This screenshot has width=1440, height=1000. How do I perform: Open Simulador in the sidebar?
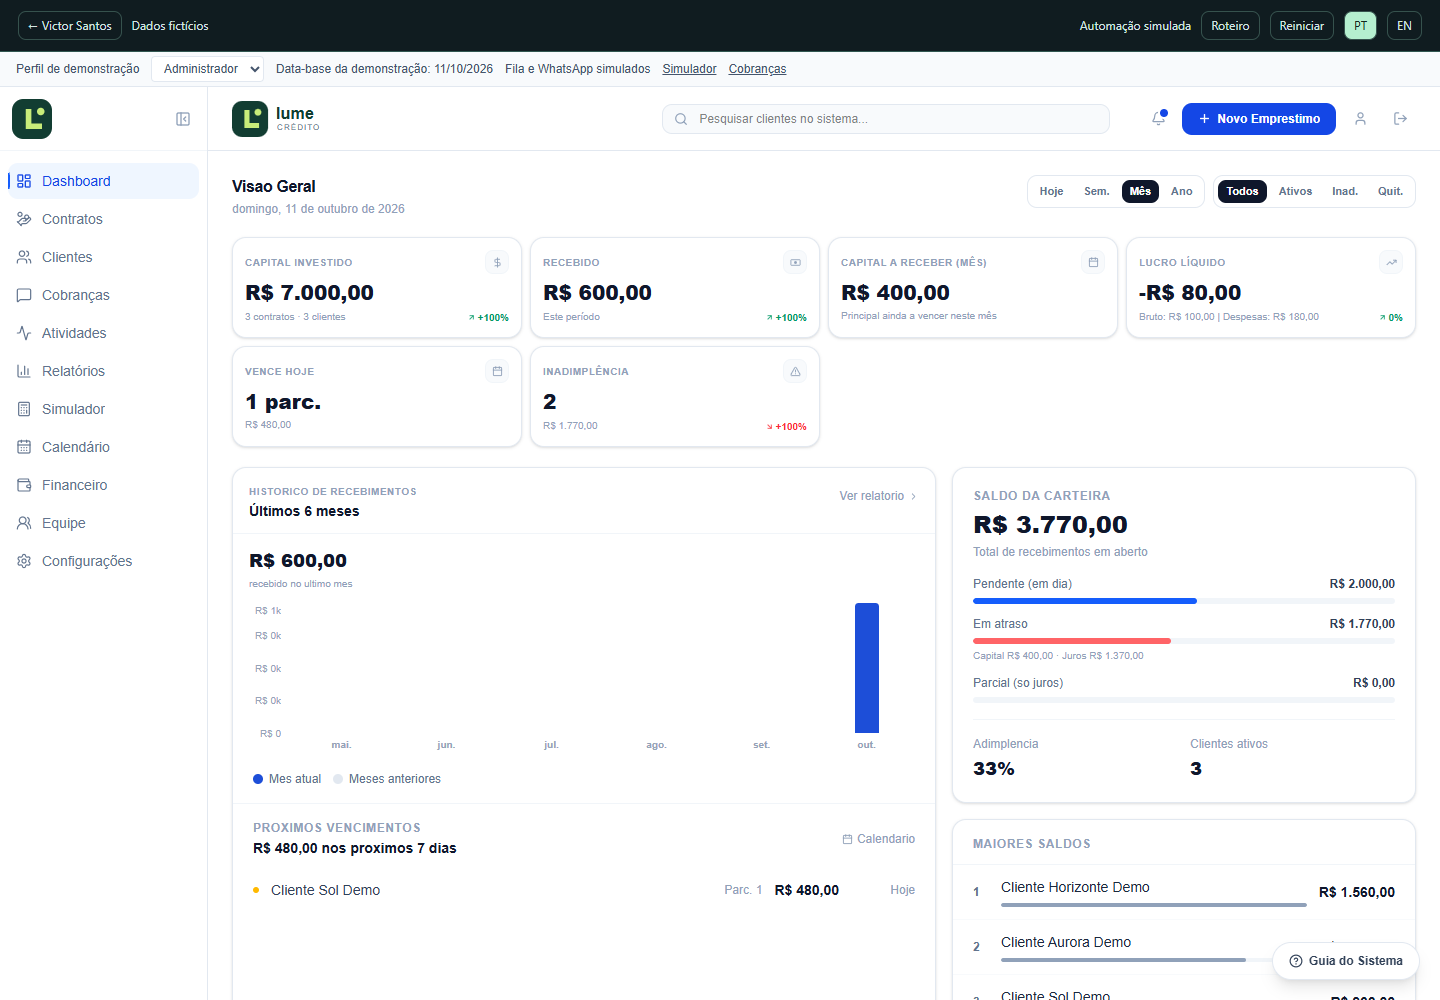(103, 409)
